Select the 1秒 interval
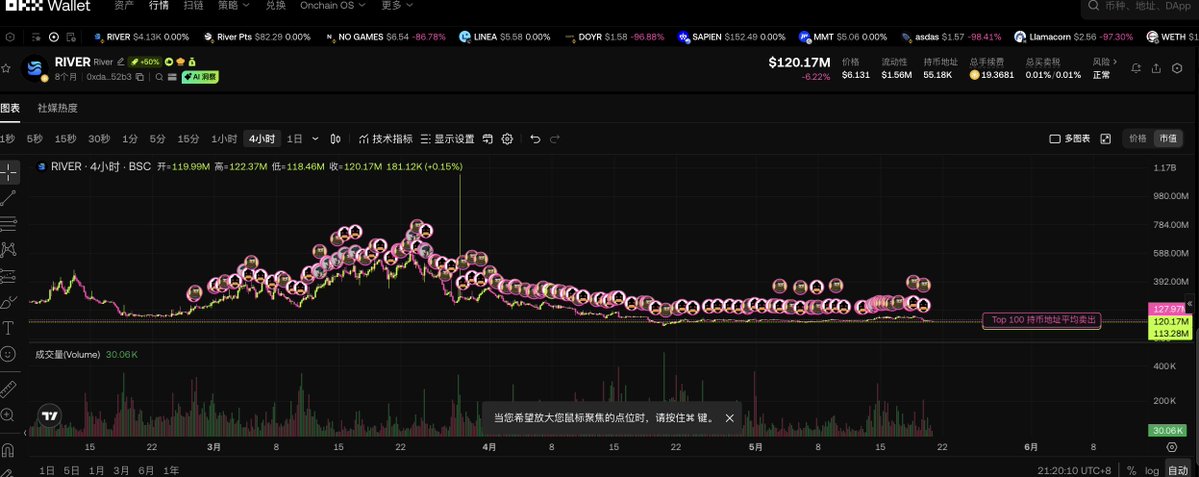This screenshot has height=477, width=1199. click(x=7, y=139)
